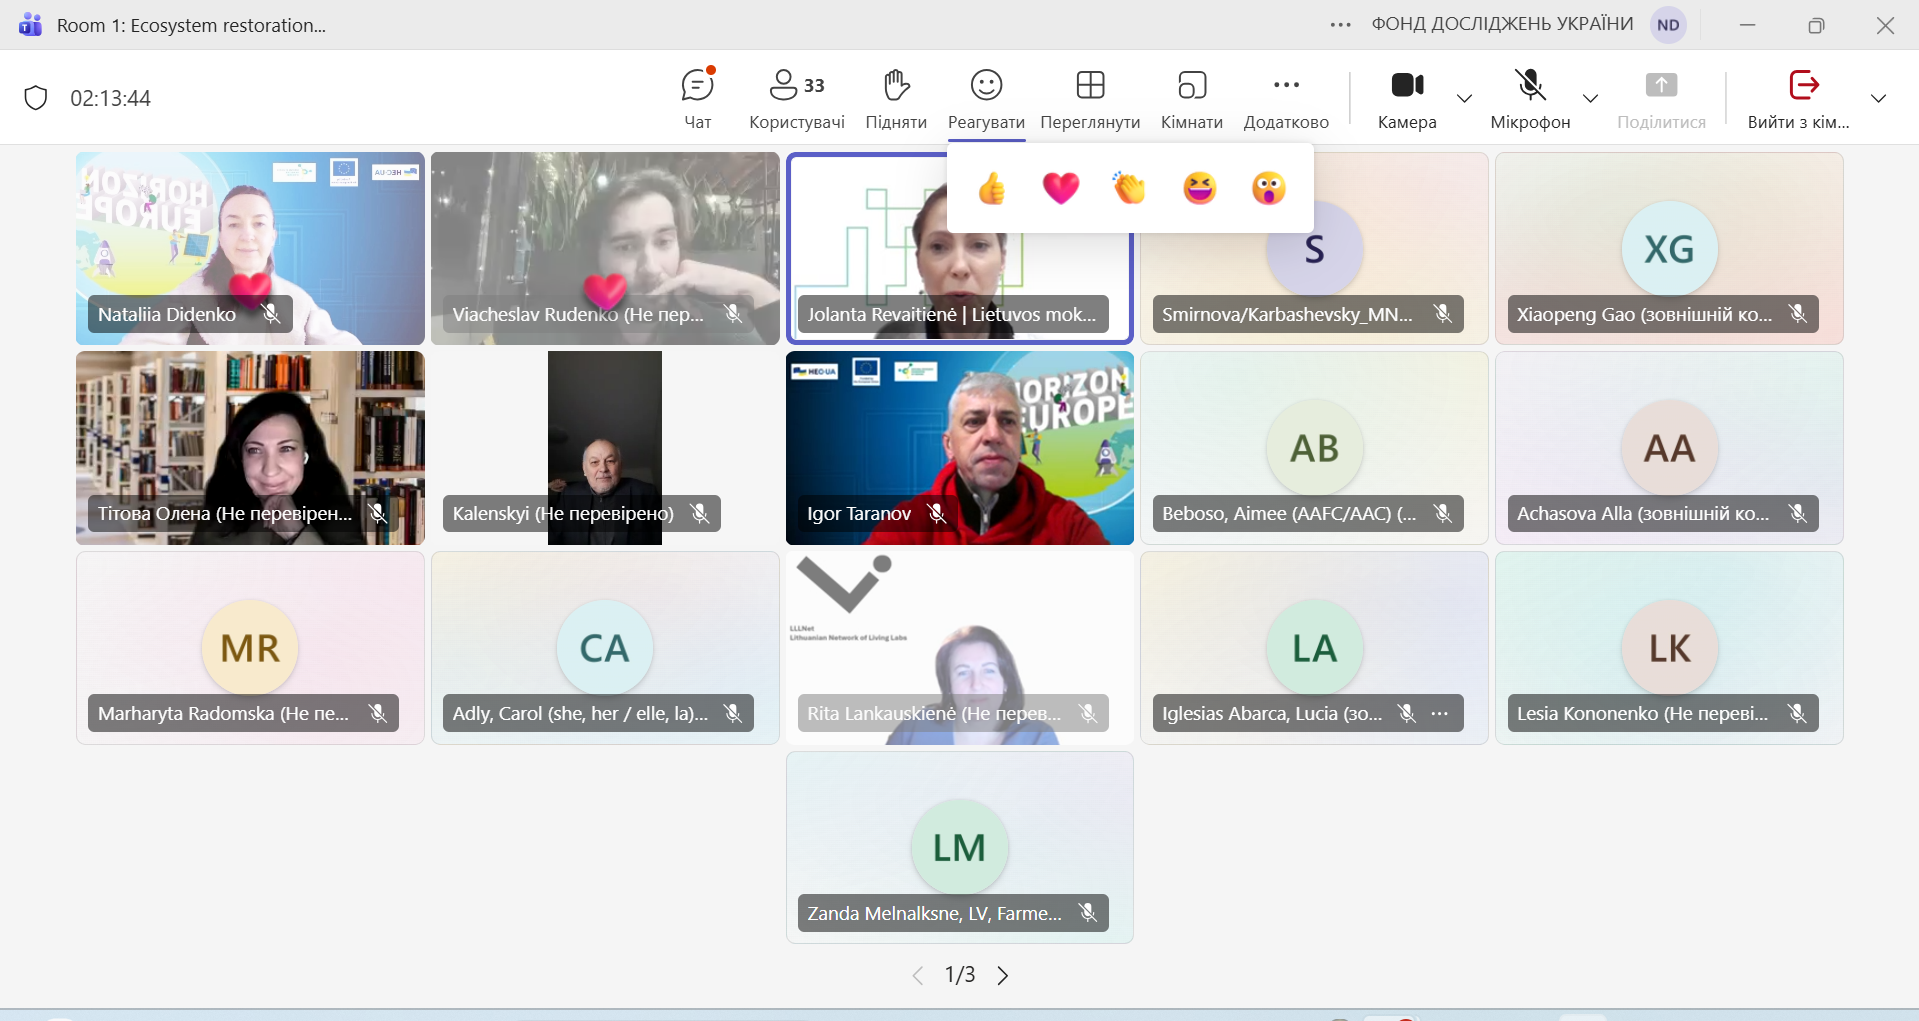This screenshot has width=1919, height=1021.
Task: Open the Додатково more actions menu
Action: (1286, 98)
